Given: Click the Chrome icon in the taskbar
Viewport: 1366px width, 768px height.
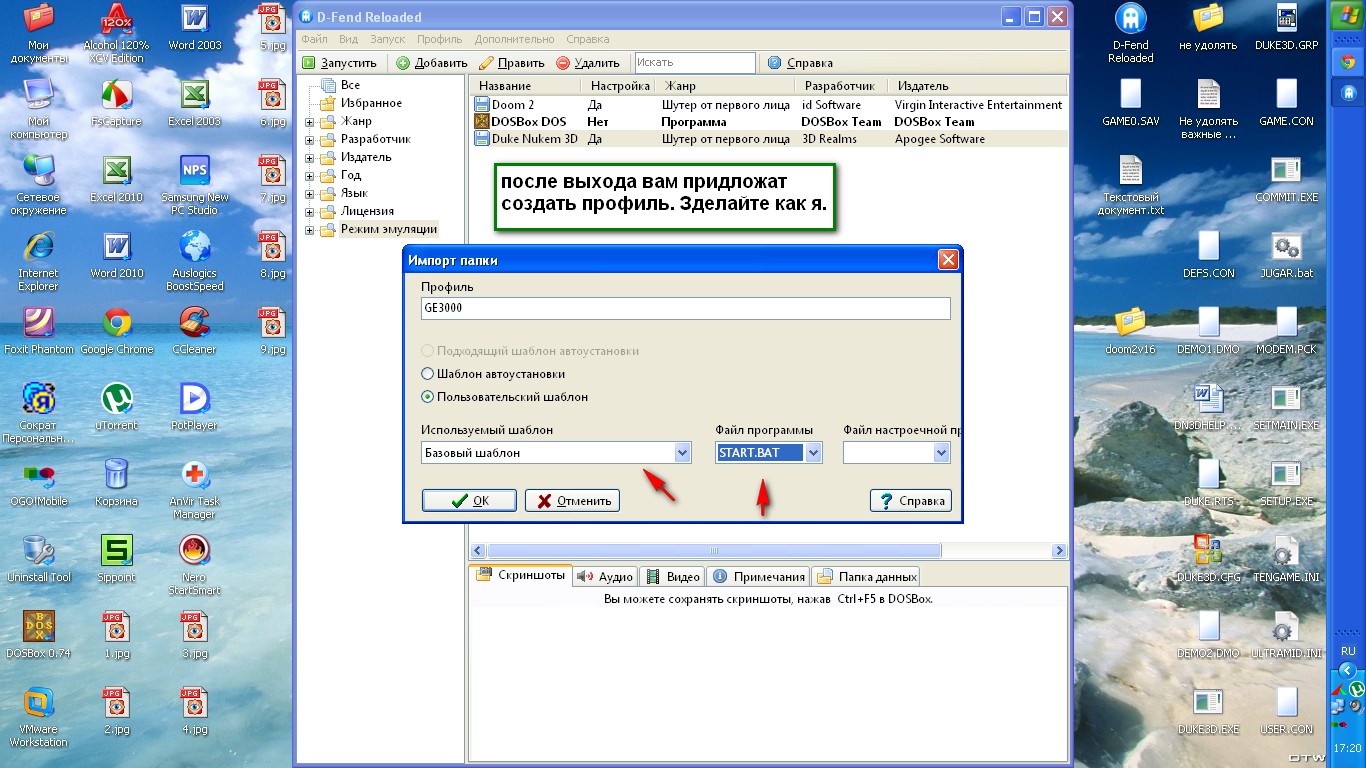Looking at the screenshot, I should click(x=1347, y=62).
